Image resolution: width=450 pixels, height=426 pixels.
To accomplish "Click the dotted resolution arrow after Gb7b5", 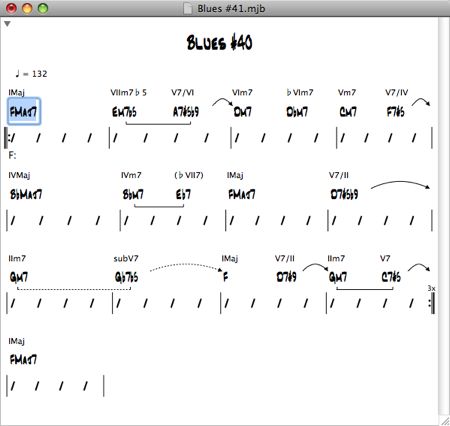I will coord(186,267).
